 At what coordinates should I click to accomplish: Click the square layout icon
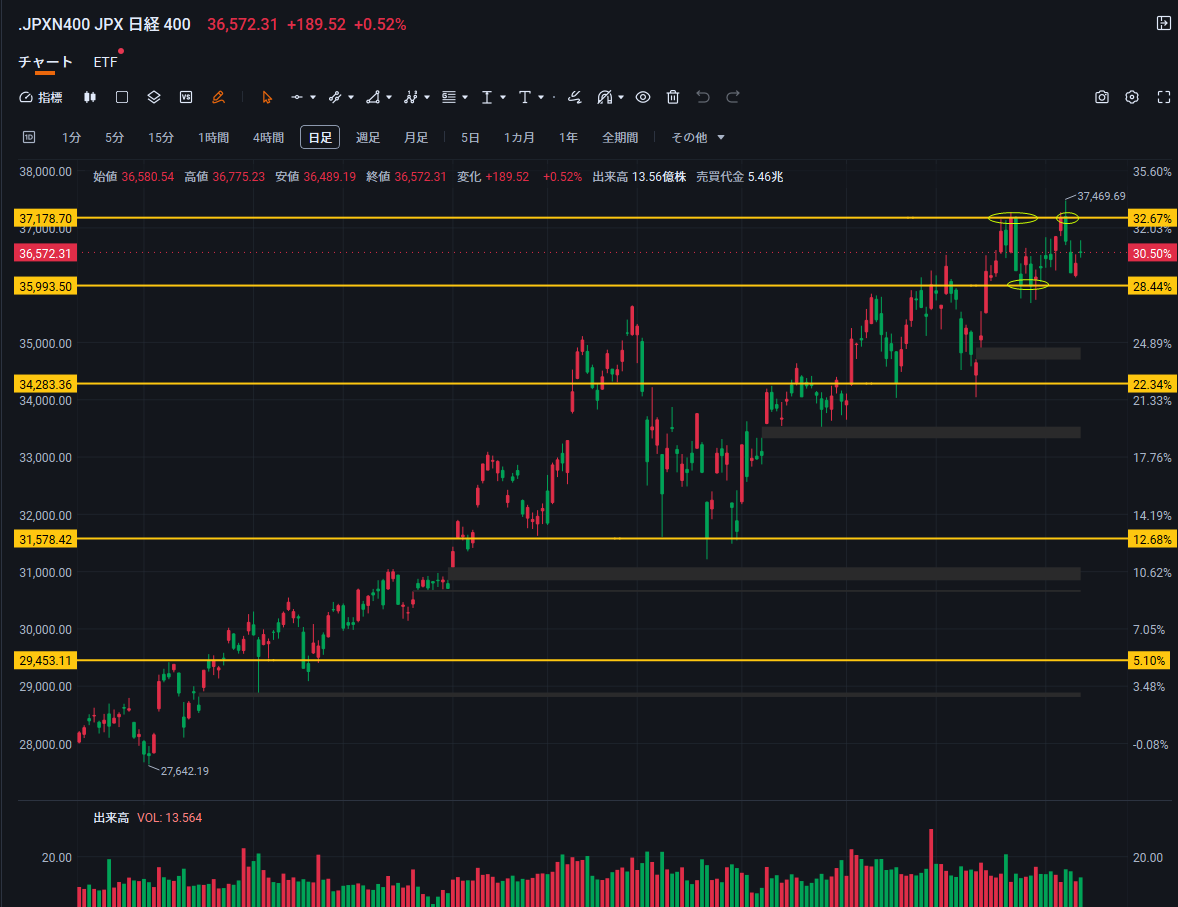(x=122, y=97)
